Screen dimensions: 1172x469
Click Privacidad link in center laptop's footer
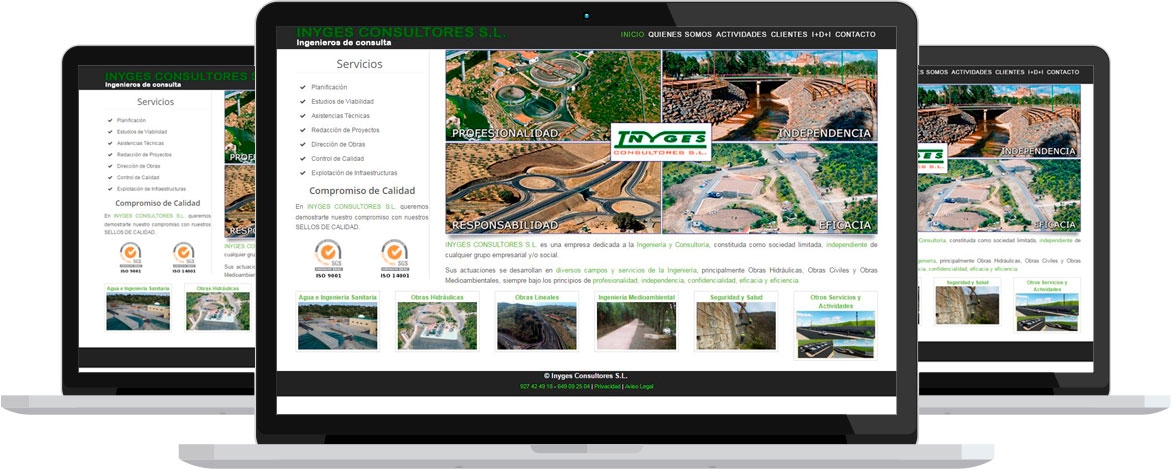(607, 387)
